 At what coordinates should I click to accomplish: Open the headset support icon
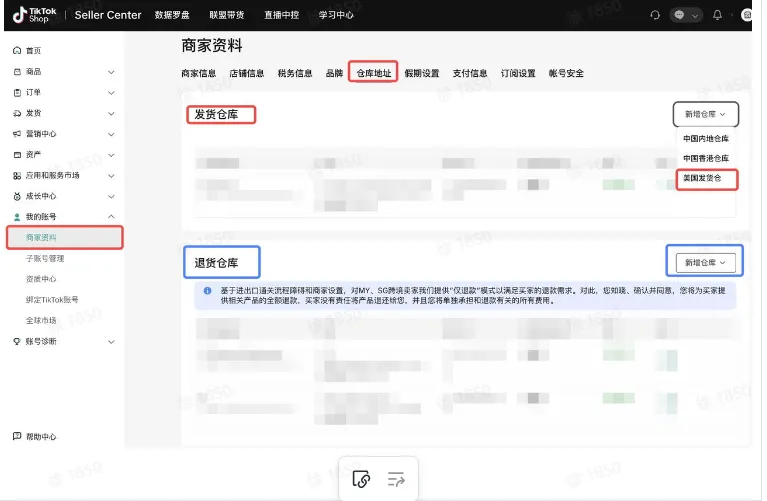tap(655, 15)
